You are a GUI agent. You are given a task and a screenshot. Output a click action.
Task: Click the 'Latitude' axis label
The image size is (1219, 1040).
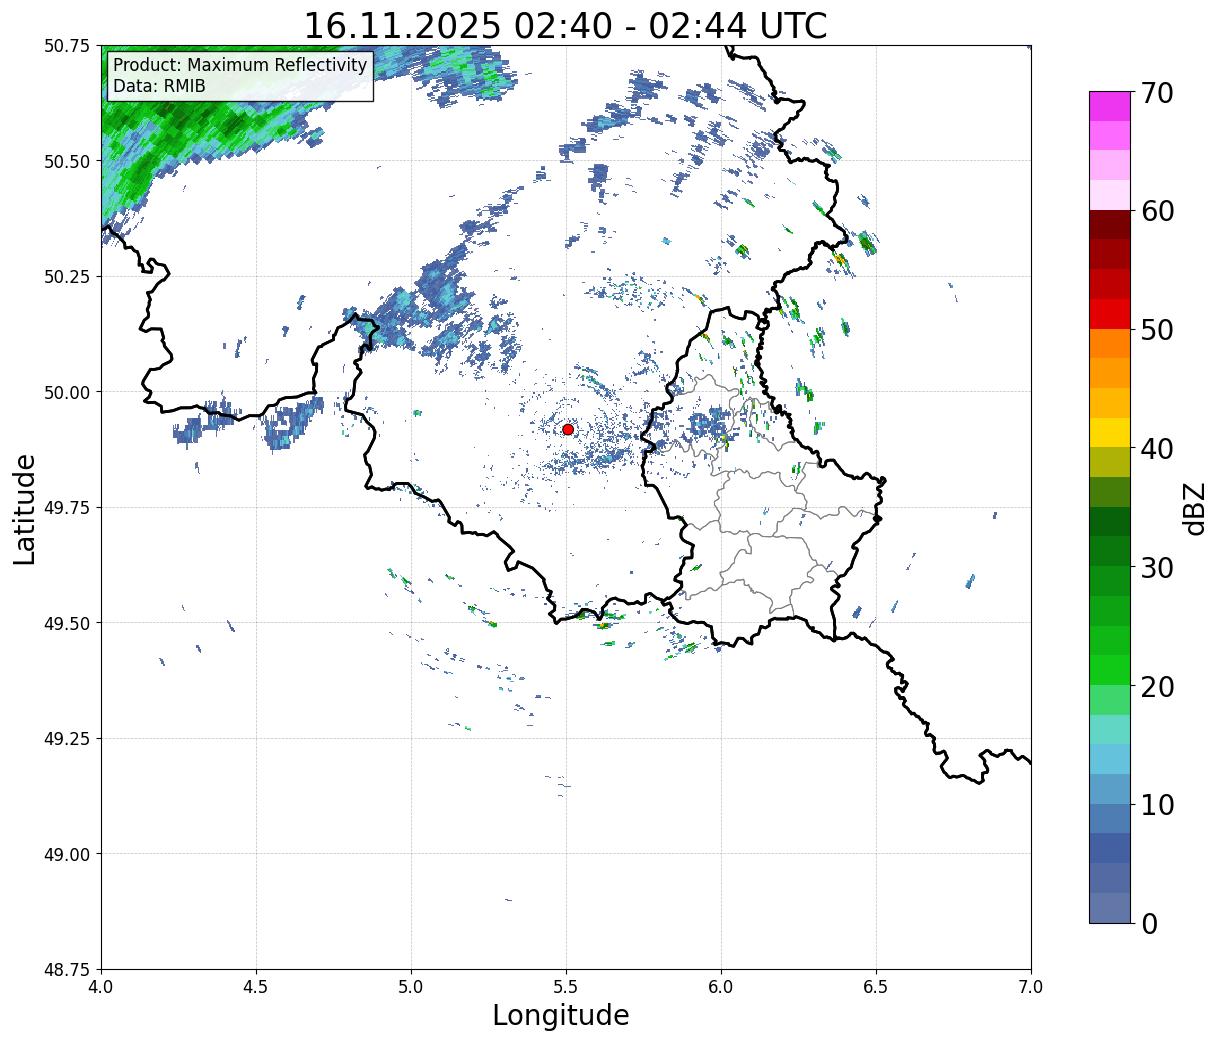point(25,508)
